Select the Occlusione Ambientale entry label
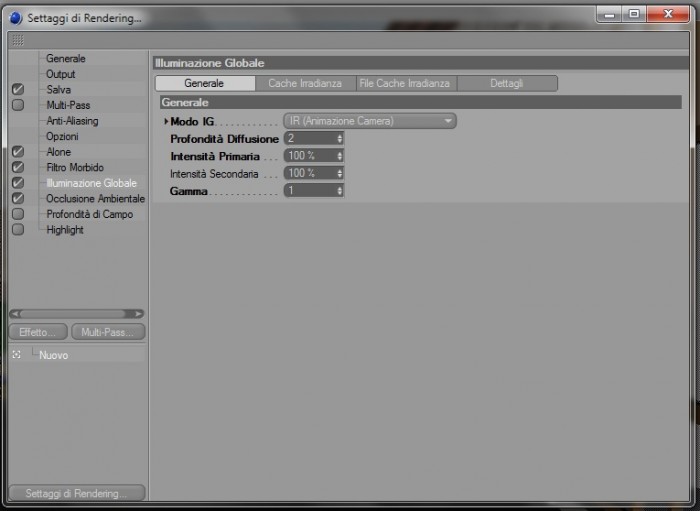The height and width of the screenshot is (511, 700). [x=96, y=199]
